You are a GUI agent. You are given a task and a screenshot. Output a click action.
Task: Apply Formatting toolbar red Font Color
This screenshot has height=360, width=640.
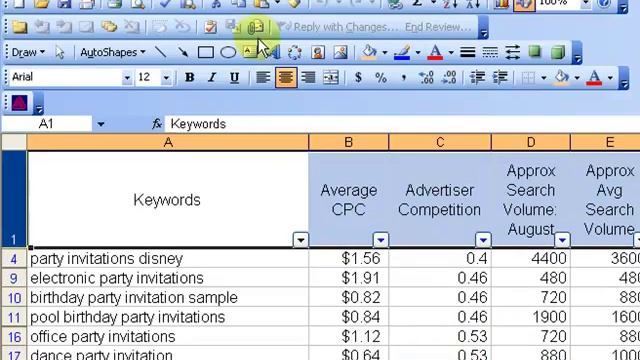point(594,77)
